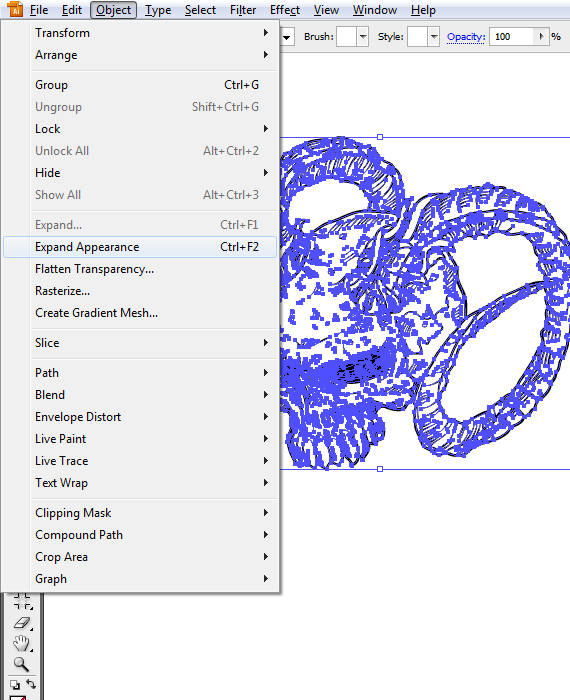Viewport: 570px width, 700px height.
Task: Swap Fill and Stroke arrows icon
Action: (x=31, y=684)
